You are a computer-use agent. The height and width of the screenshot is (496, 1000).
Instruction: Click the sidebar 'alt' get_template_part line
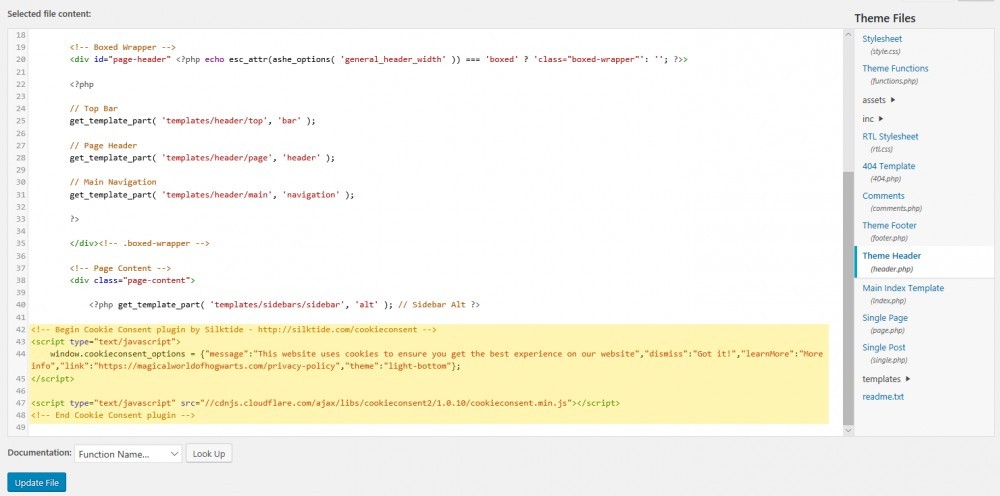click(x=284, y=305)
